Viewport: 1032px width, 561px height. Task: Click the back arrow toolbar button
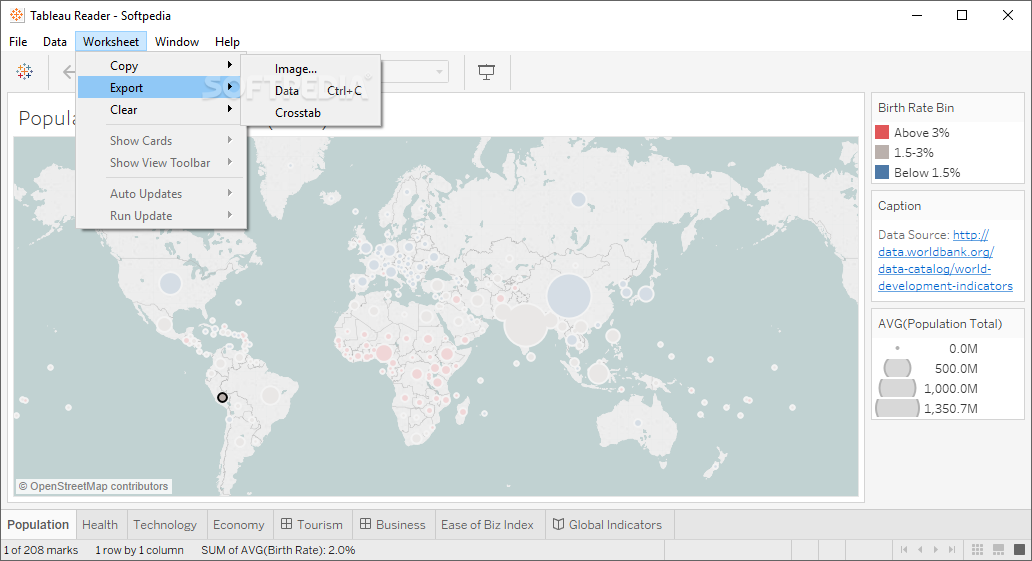68,71
